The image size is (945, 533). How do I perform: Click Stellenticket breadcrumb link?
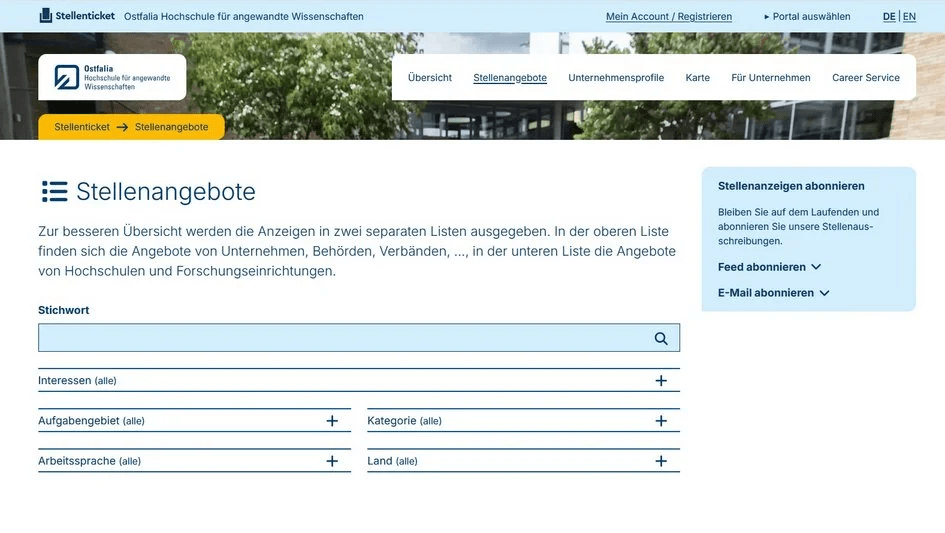[x=82, y=127]
